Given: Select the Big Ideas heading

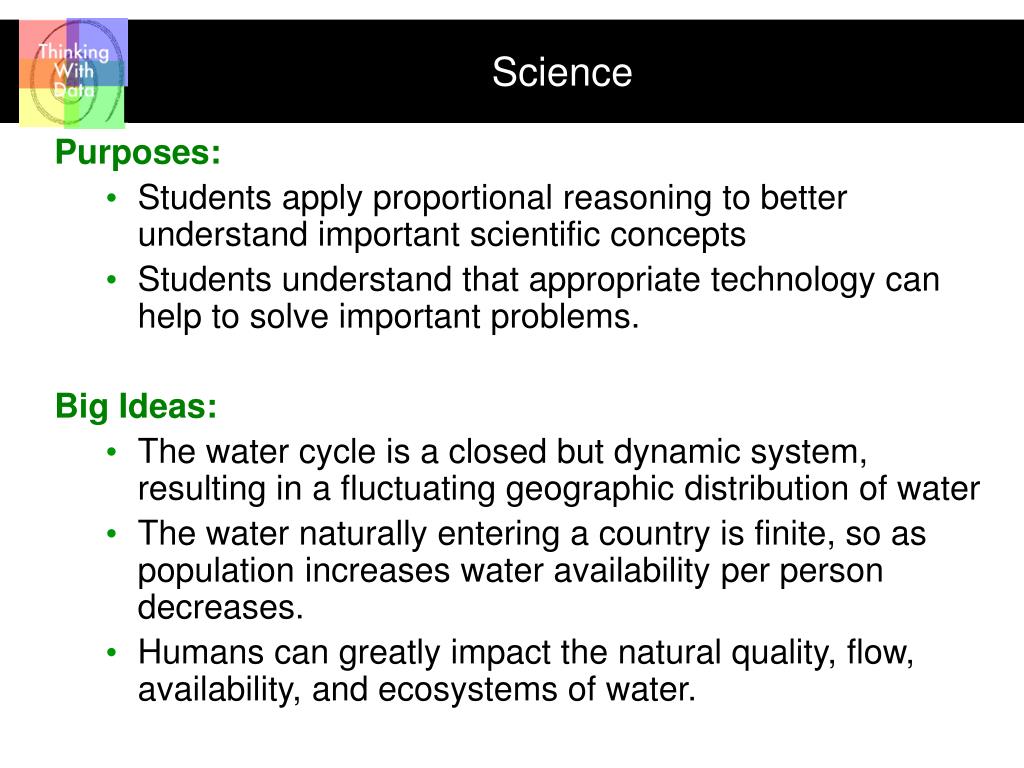Looking at the screenshot, I should 136,406.
